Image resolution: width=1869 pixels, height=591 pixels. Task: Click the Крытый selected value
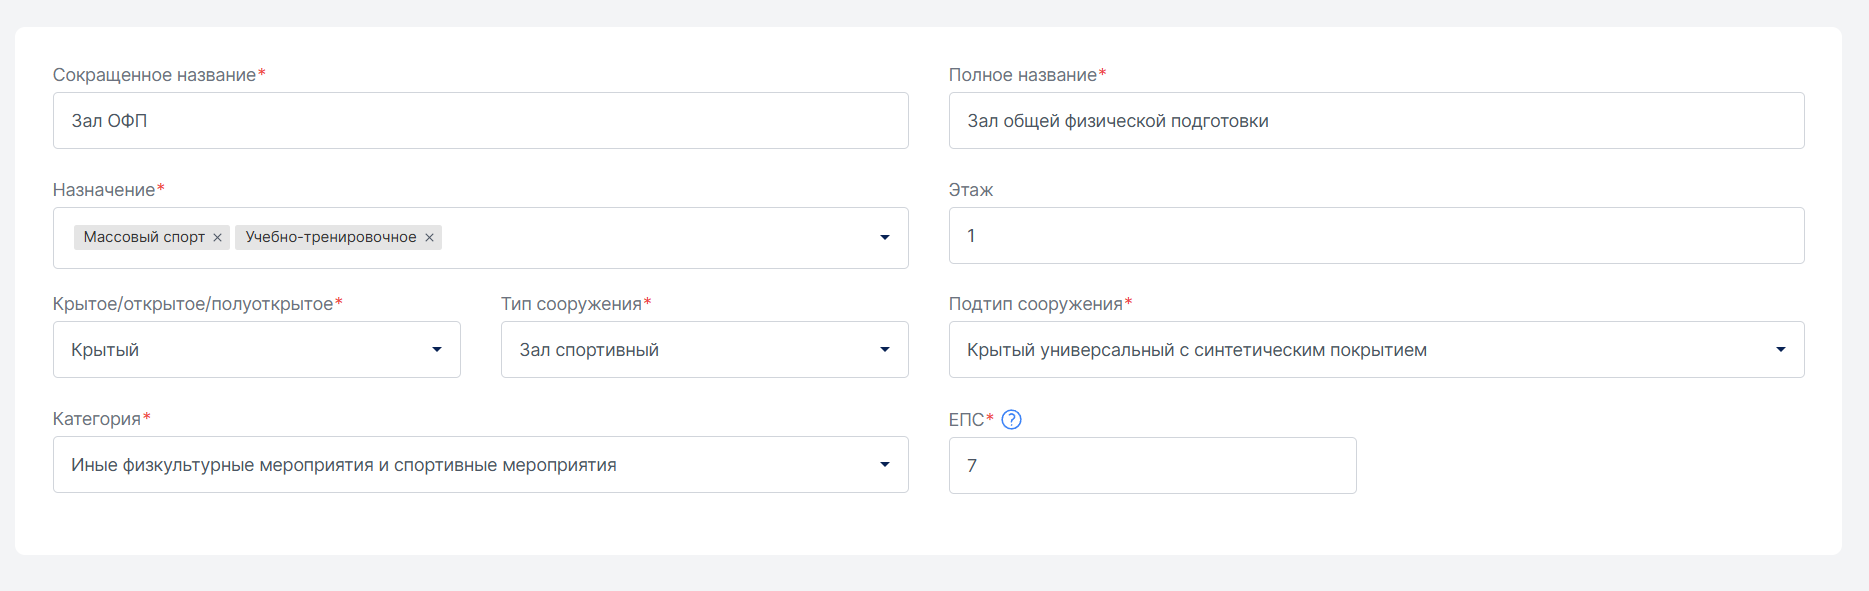(105, 350)
